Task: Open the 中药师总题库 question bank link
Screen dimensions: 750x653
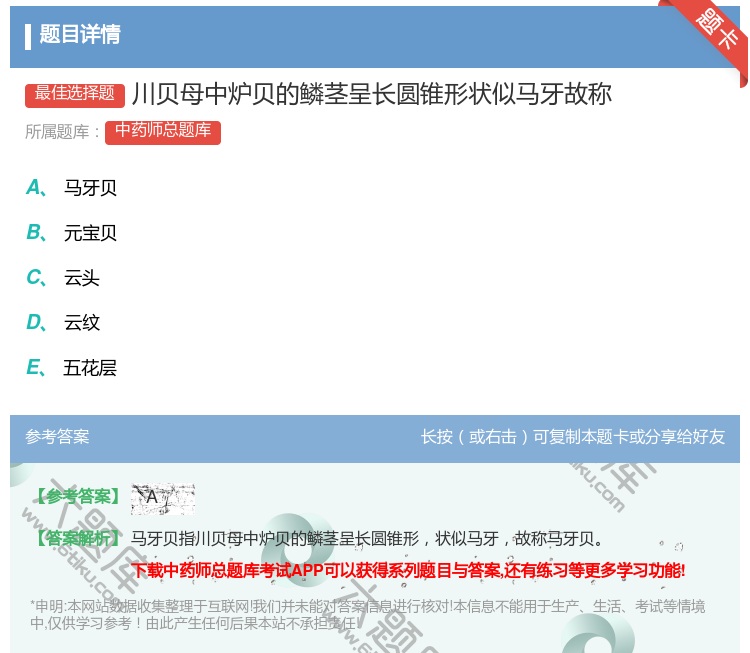Action: tap(163, 132)
